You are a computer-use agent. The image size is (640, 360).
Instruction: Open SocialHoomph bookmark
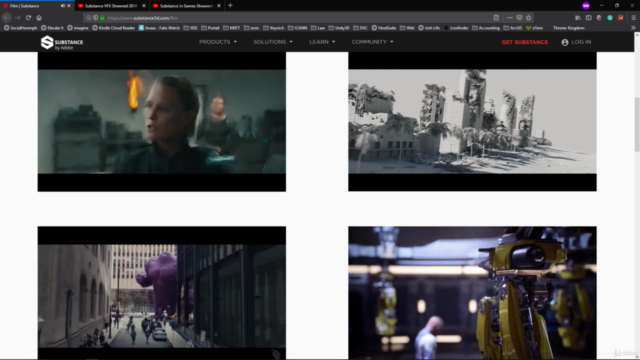(x=20, y=28)
